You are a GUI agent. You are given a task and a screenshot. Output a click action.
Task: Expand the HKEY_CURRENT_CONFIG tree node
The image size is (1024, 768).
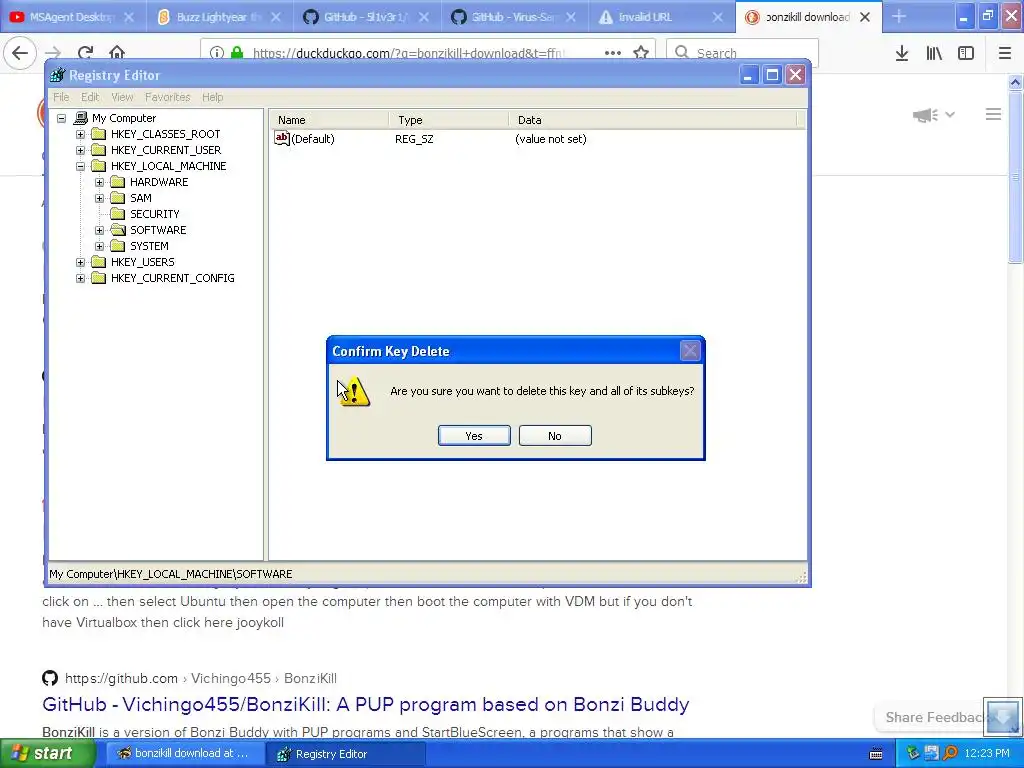pos(80,278)
